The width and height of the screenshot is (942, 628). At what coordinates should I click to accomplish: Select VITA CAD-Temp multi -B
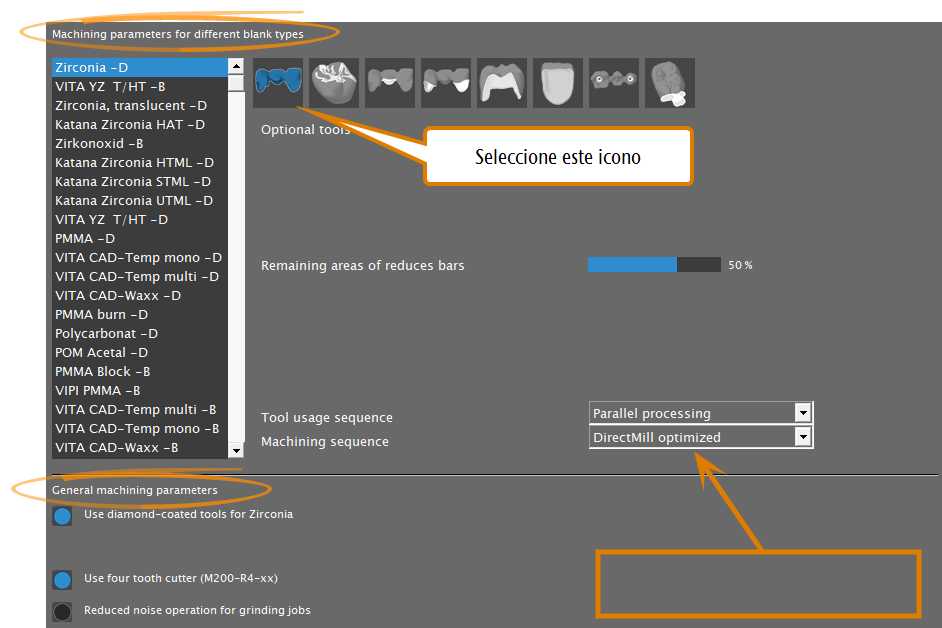coord(140,410)
